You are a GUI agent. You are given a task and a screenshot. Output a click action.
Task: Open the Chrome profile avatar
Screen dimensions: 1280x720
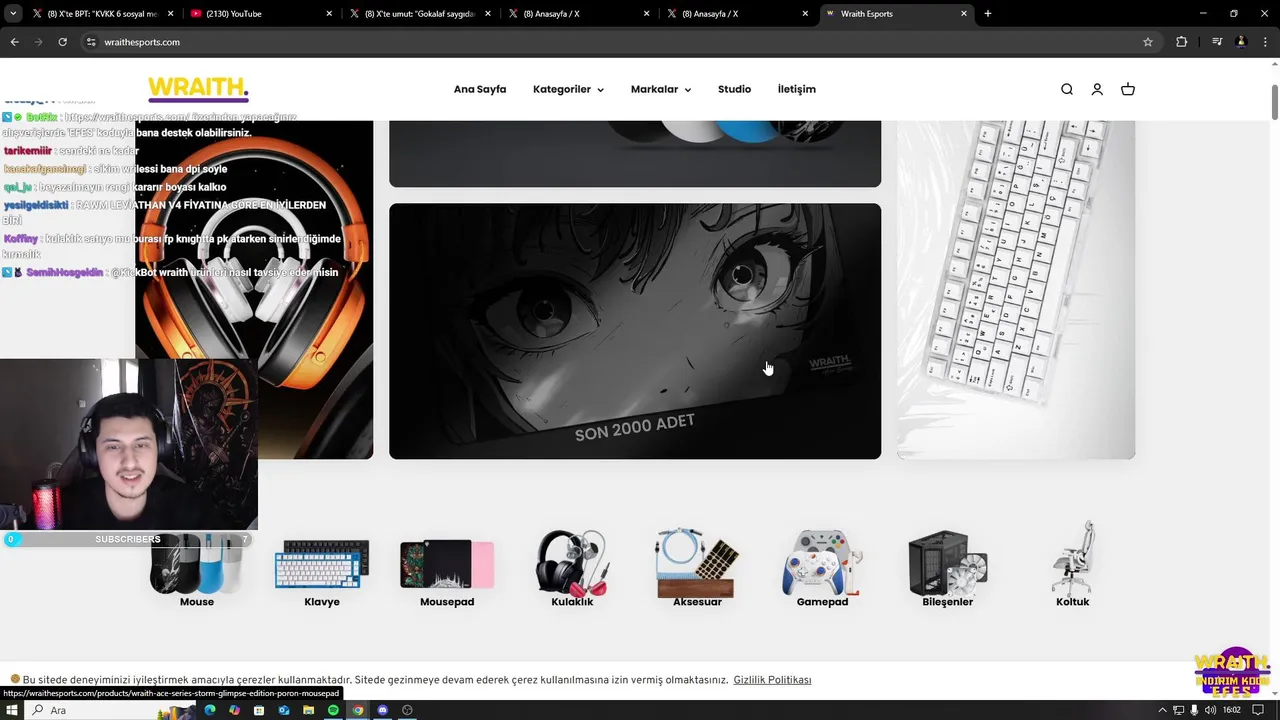tap(1241, 42)
